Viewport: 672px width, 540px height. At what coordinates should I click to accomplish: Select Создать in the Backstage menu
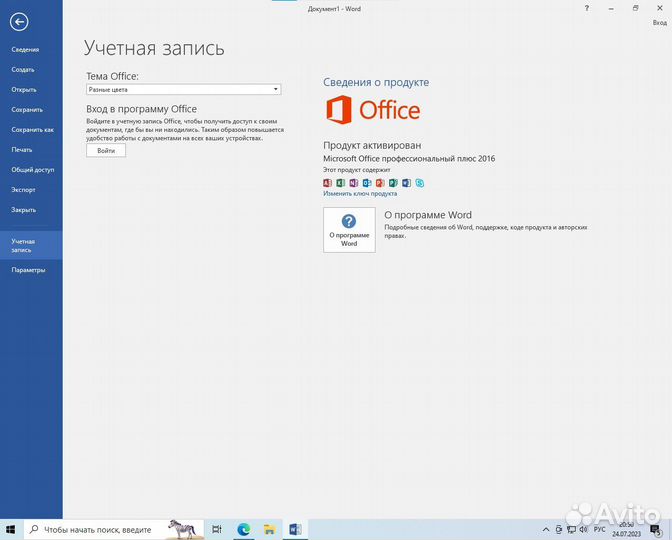coord(23,69)
